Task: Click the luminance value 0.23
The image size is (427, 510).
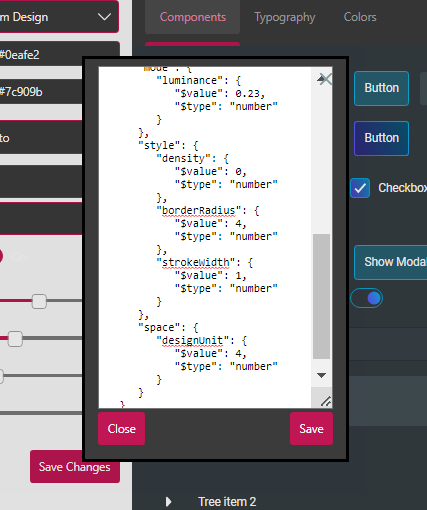Action: coord(247,94)
